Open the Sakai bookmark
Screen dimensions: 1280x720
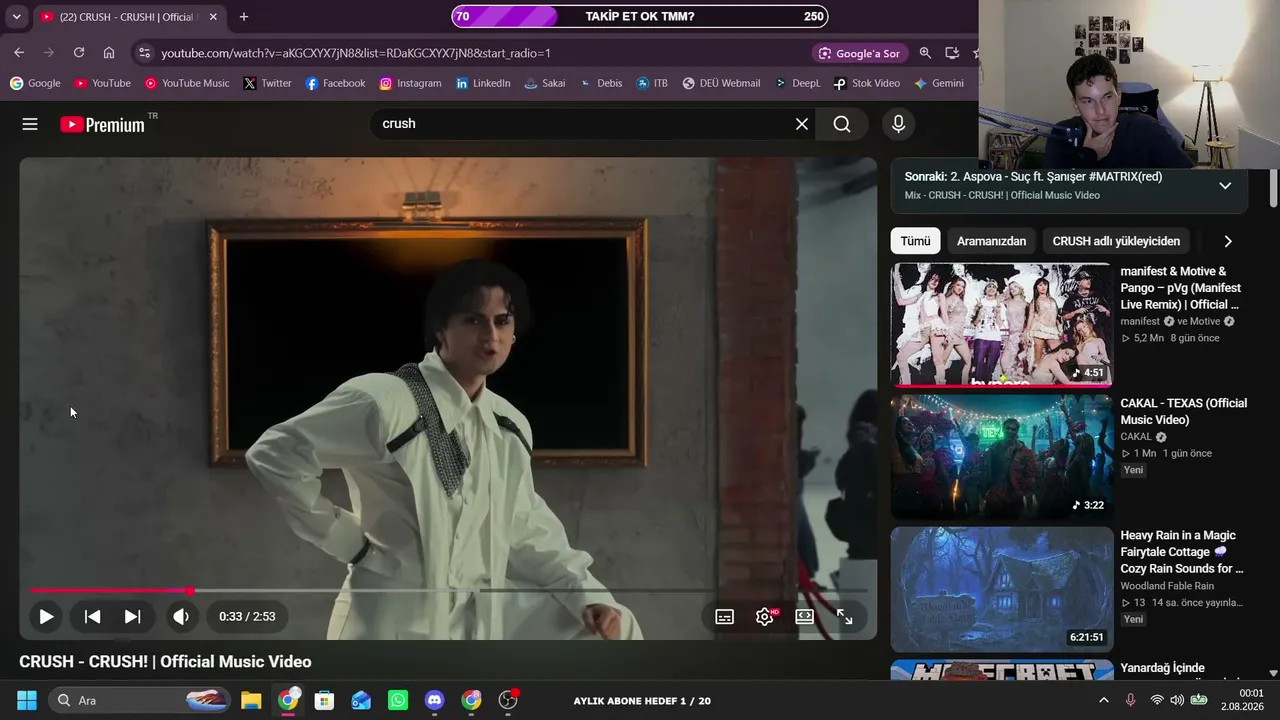[x=545, y=83]
